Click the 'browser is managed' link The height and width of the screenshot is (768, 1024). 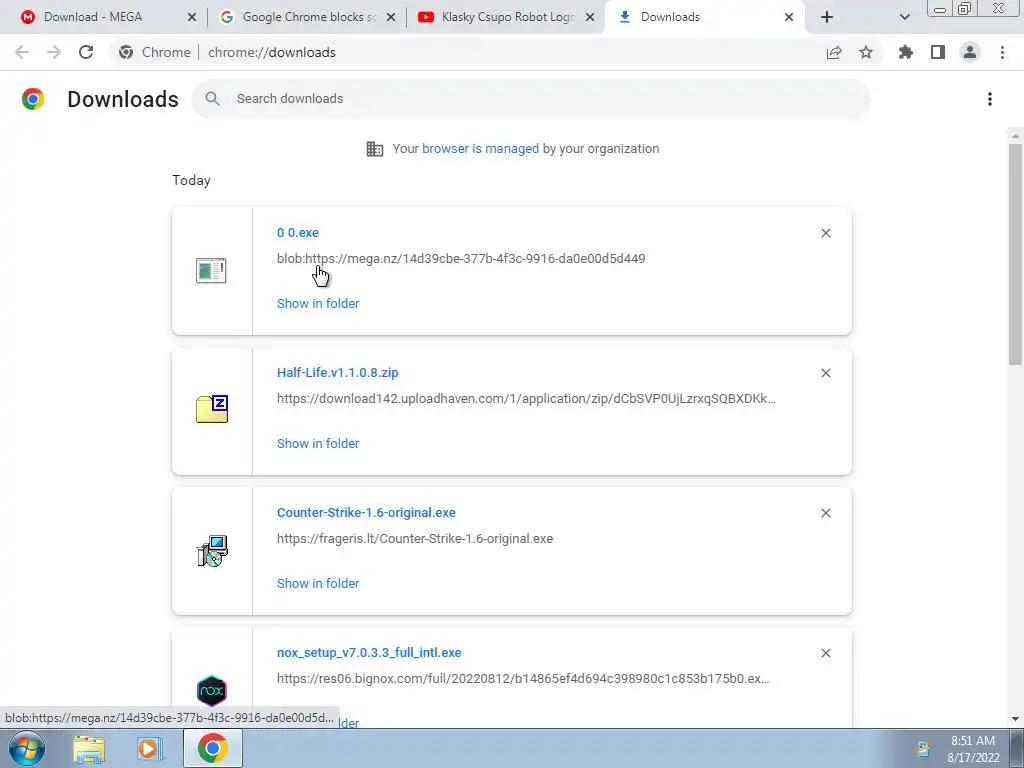pyautogui.click(x=481, y=149)
